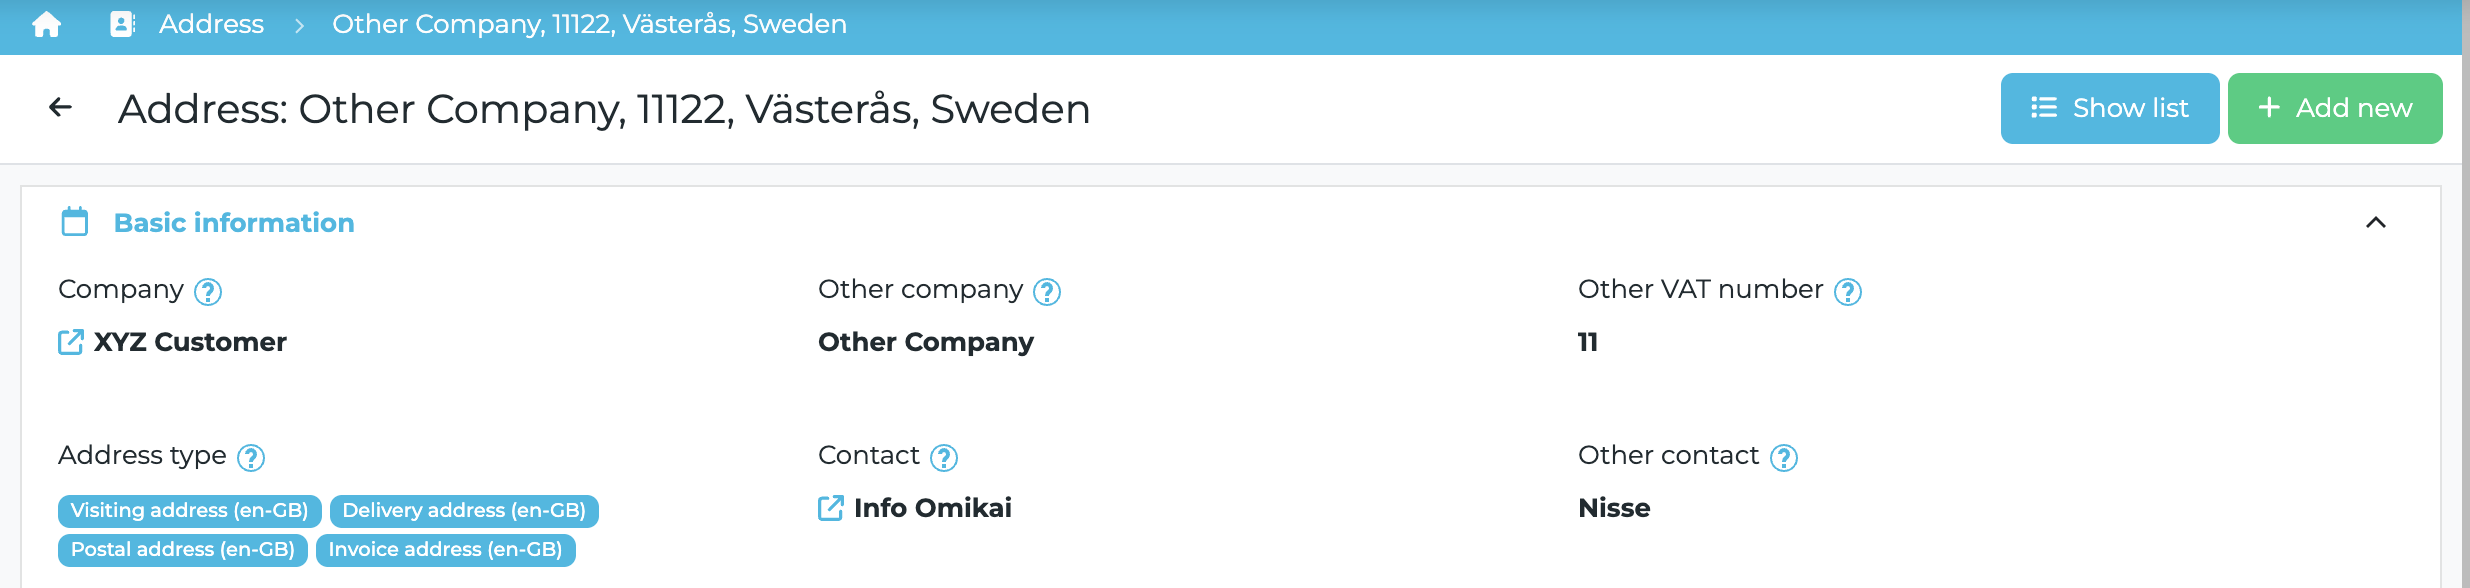Click the Address breadcrumb item

211,24
